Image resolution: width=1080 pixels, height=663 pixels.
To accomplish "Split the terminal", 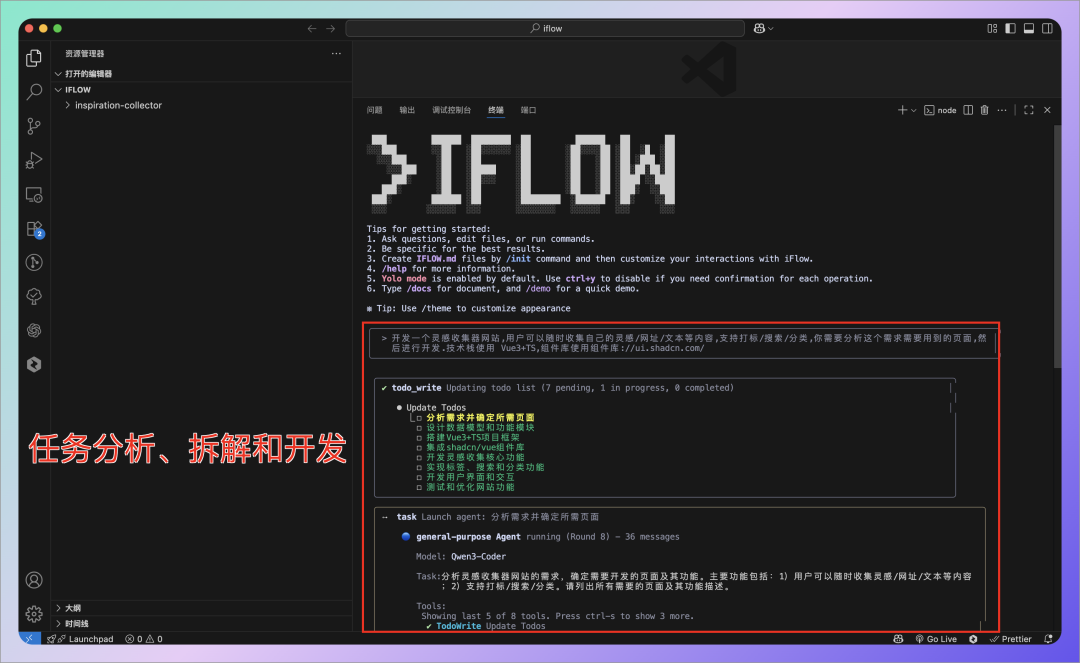I will tap(968, 110).
